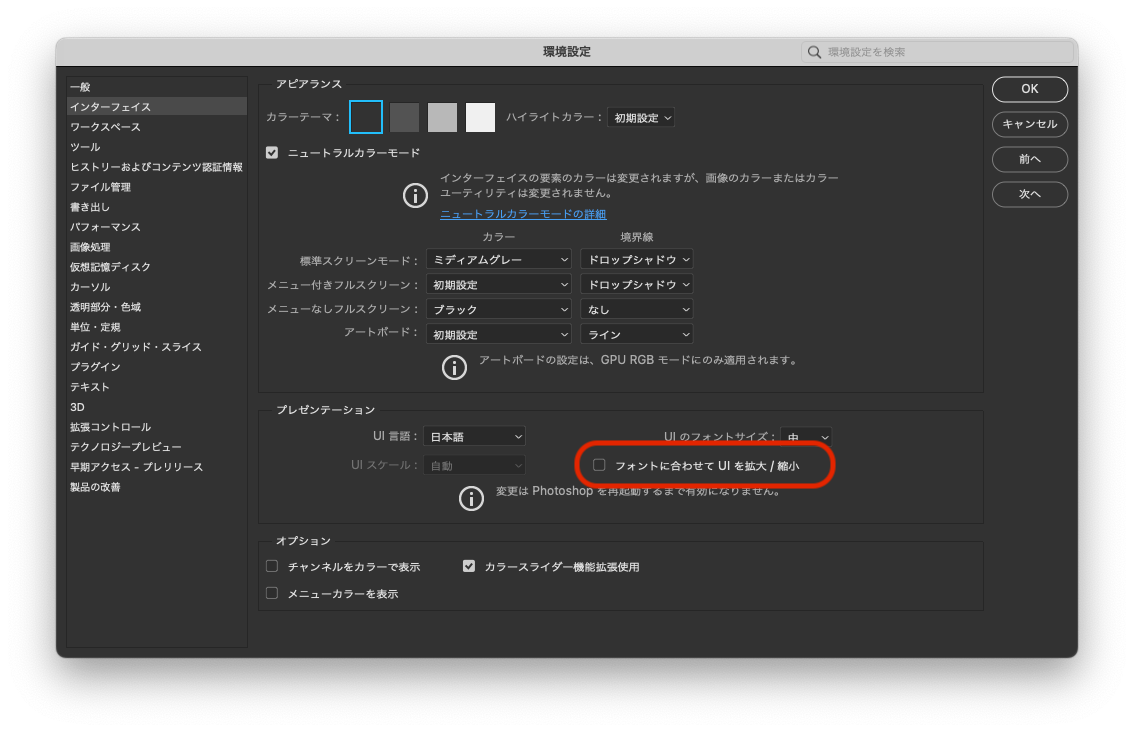
Task: Open the メニューなしフルスクリーン color dropdown
Action: click(498, 309)
